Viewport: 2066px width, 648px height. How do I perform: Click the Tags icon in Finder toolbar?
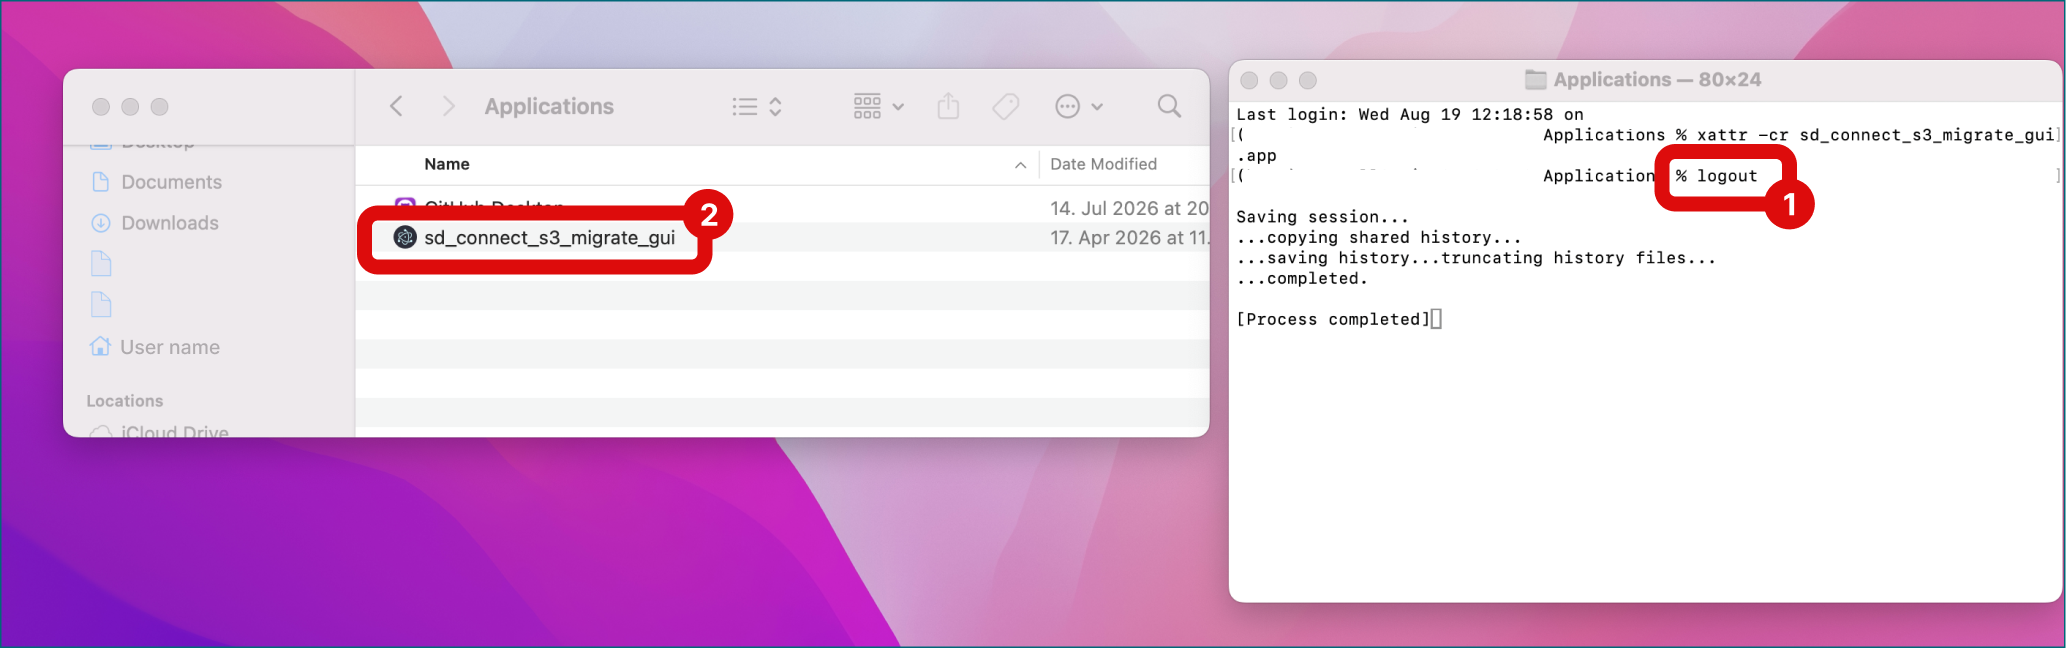[1006, 106]
